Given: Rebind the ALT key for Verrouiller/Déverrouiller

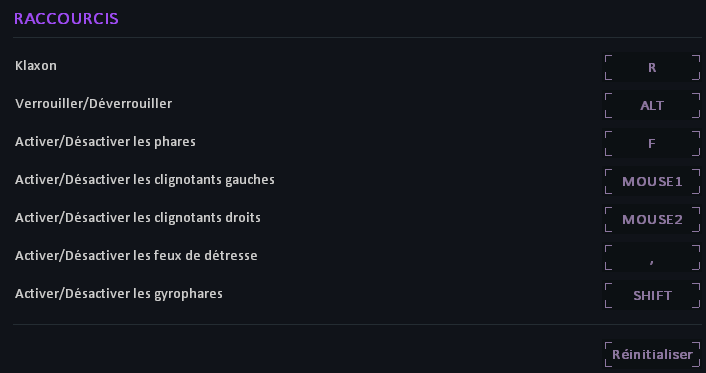Looking at the screenshot, I should [652, 105].
